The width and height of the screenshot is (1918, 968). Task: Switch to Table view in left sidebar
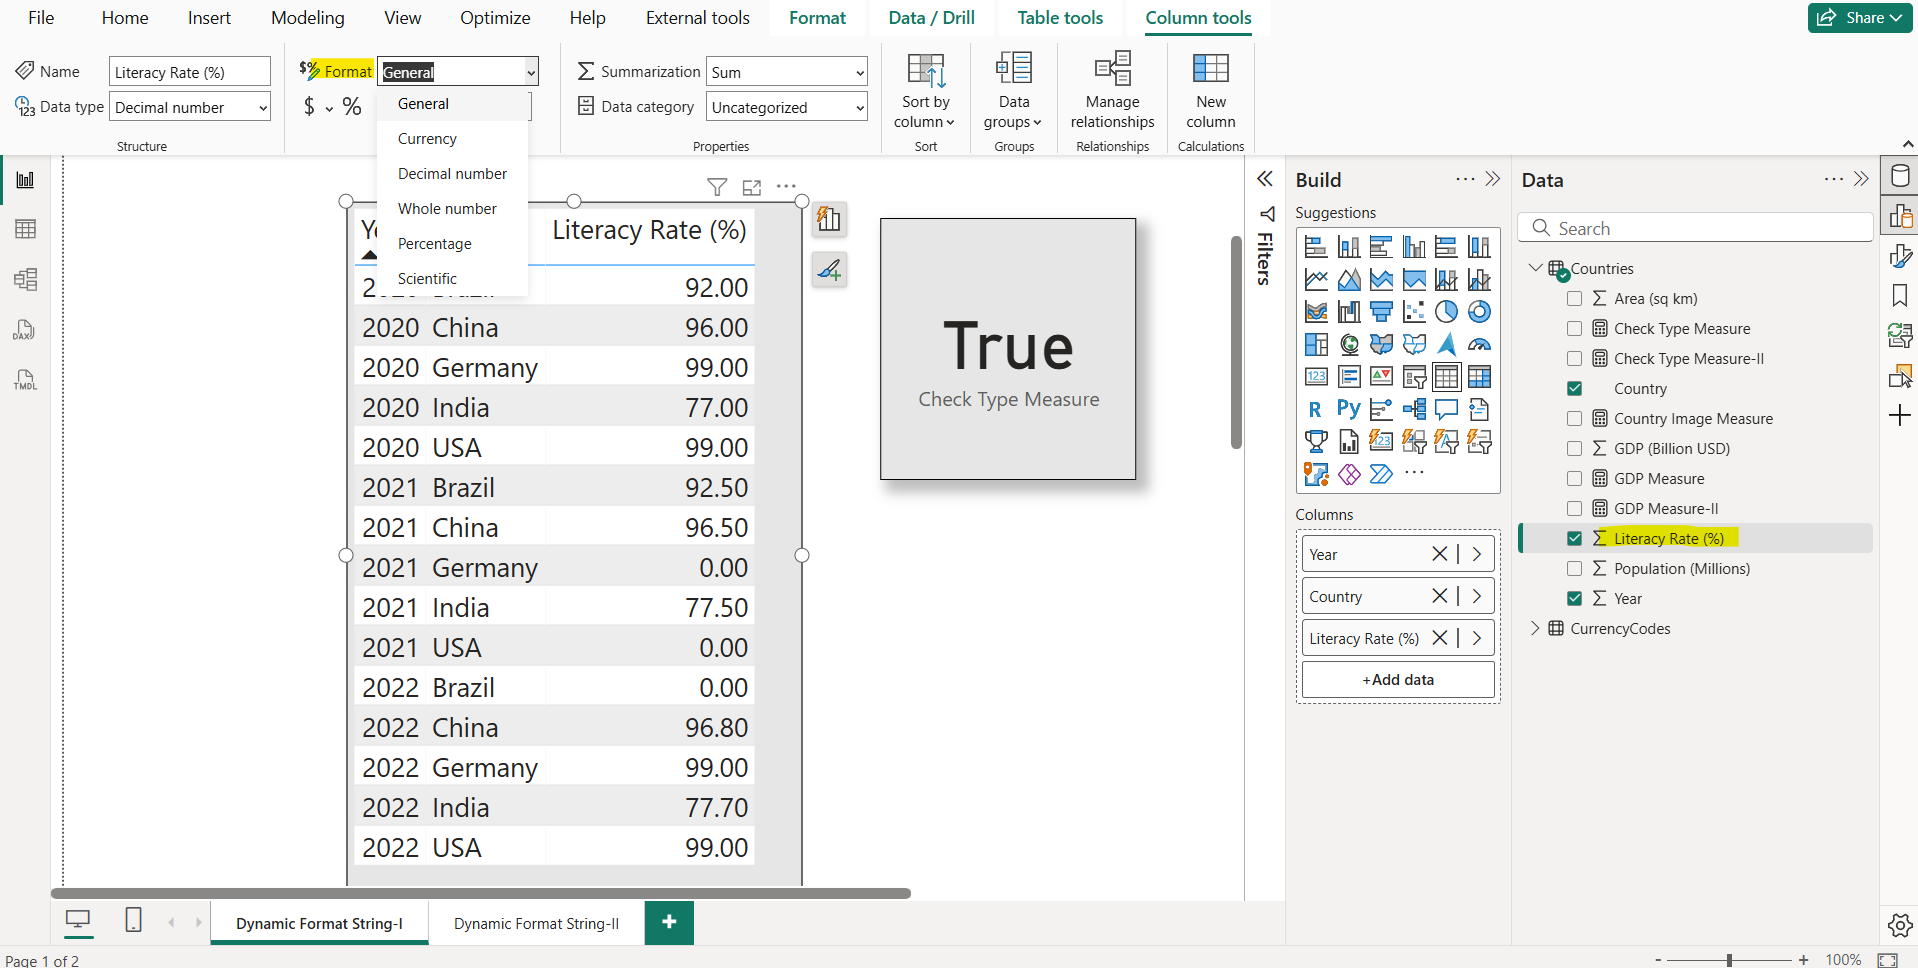point(25,229)
